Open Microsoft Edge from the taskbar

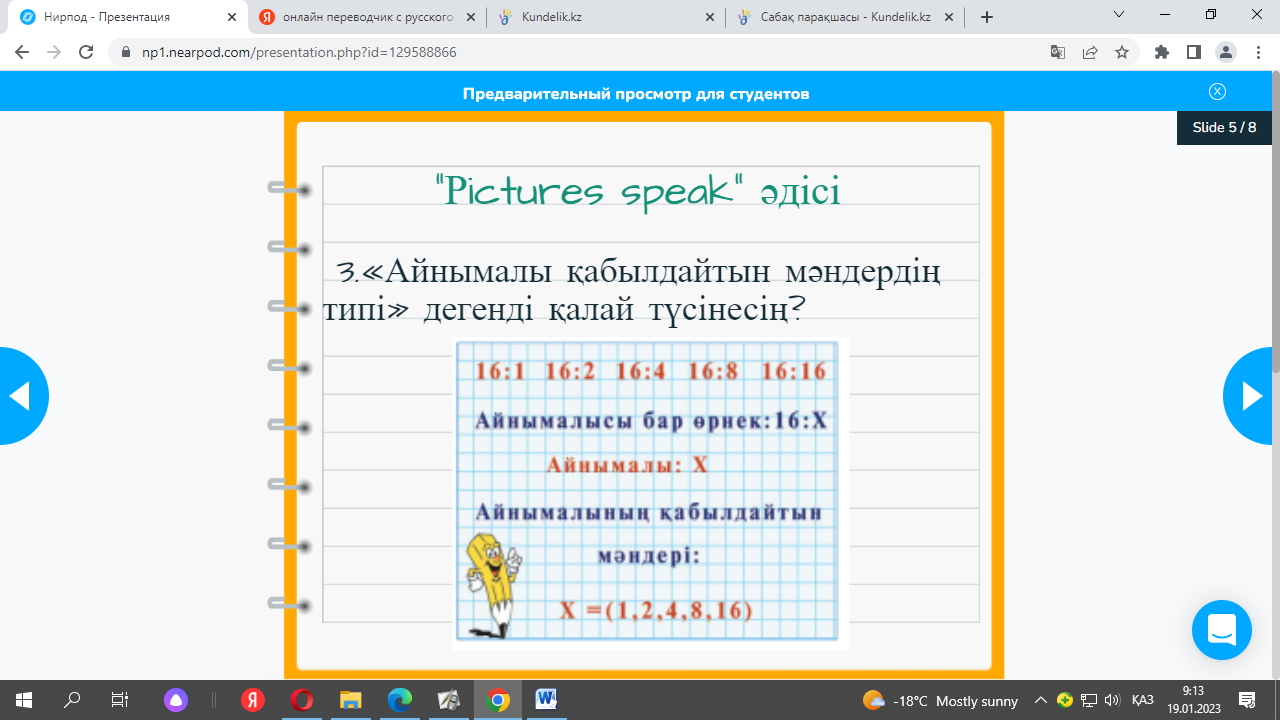point(400,700)
